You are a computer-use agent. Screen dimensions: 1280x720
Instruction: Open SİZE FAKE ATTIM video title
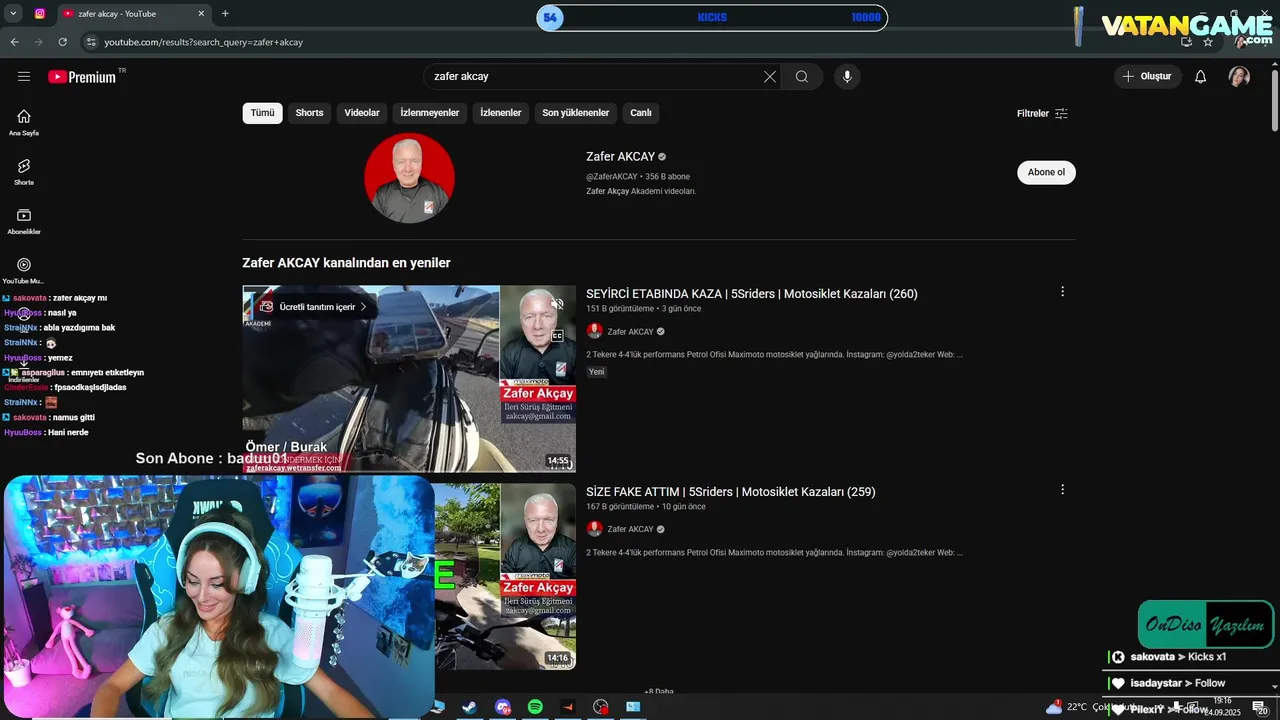pos(731,492)
